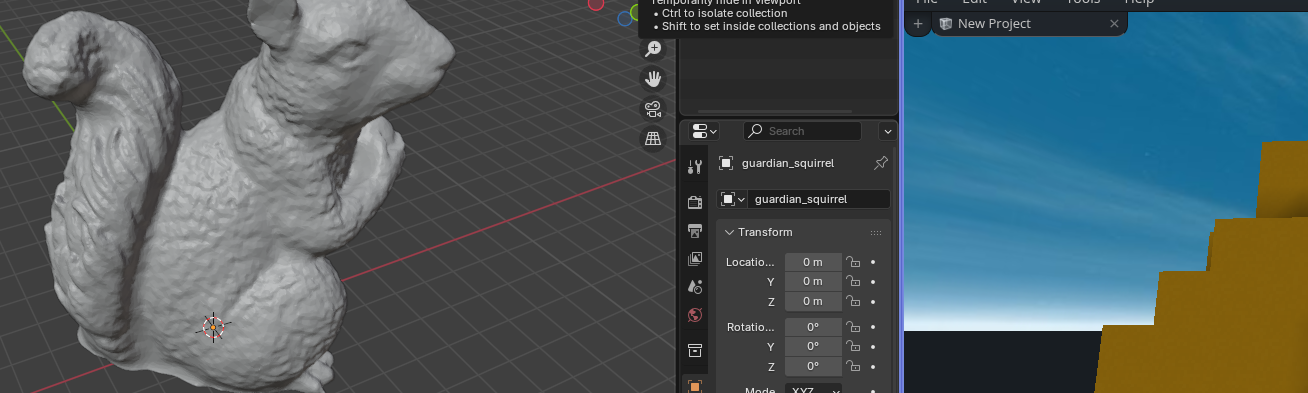Lock the Location Z axis

(x=853, y=302)
